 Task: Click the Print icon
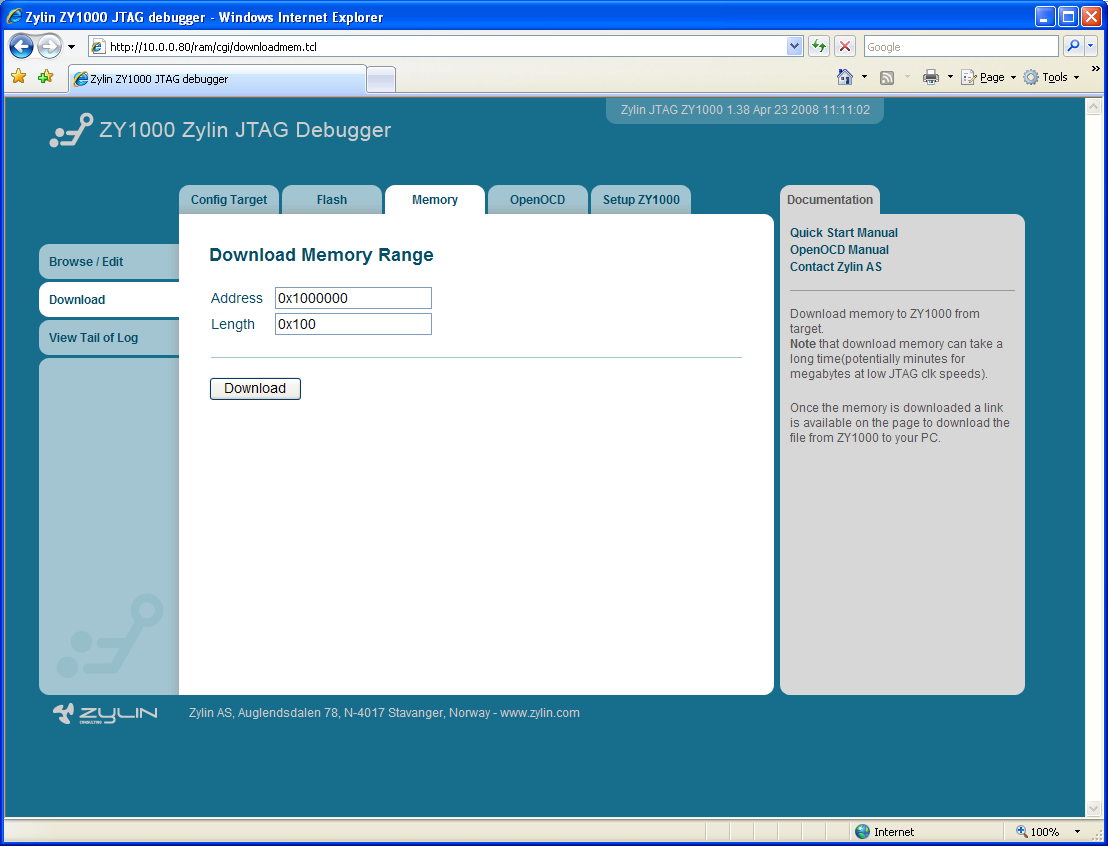coord(931,77)
